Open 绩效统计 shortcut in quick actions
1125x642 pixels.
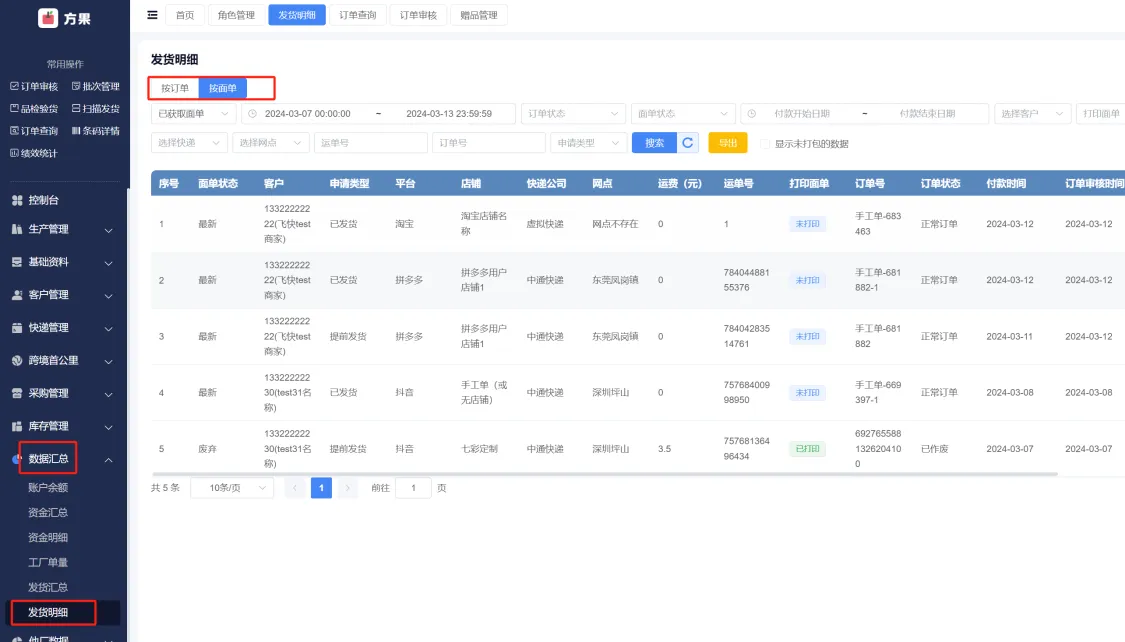coord(34,152)
